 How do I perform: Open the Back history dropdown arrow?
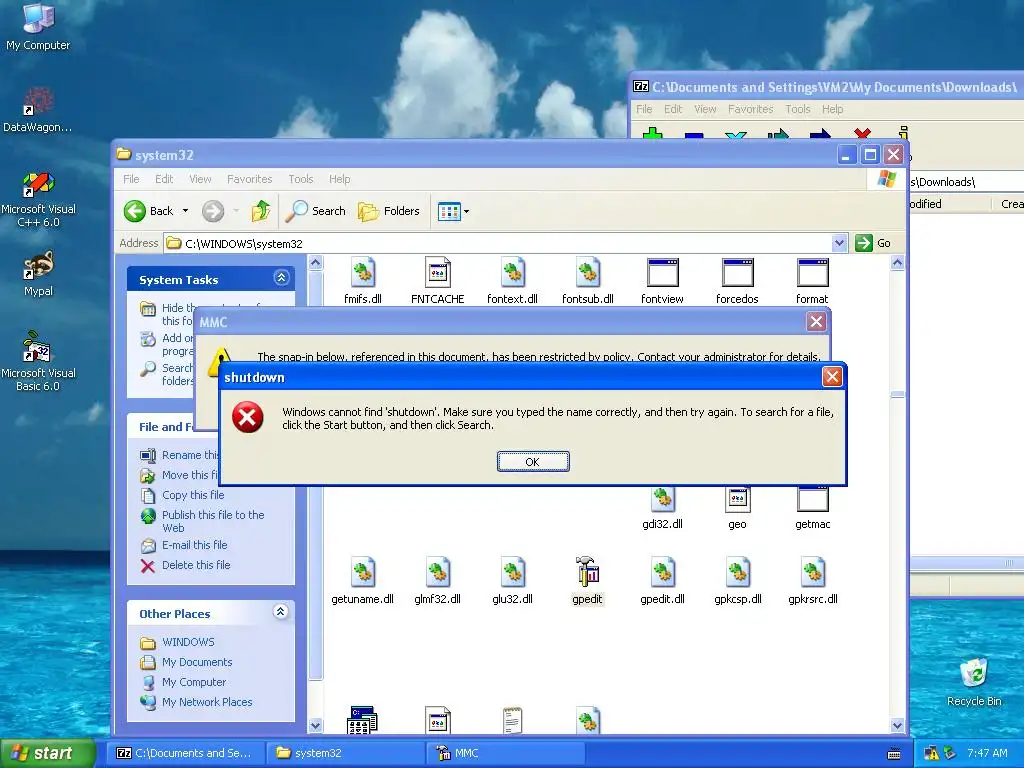(185, 211)
